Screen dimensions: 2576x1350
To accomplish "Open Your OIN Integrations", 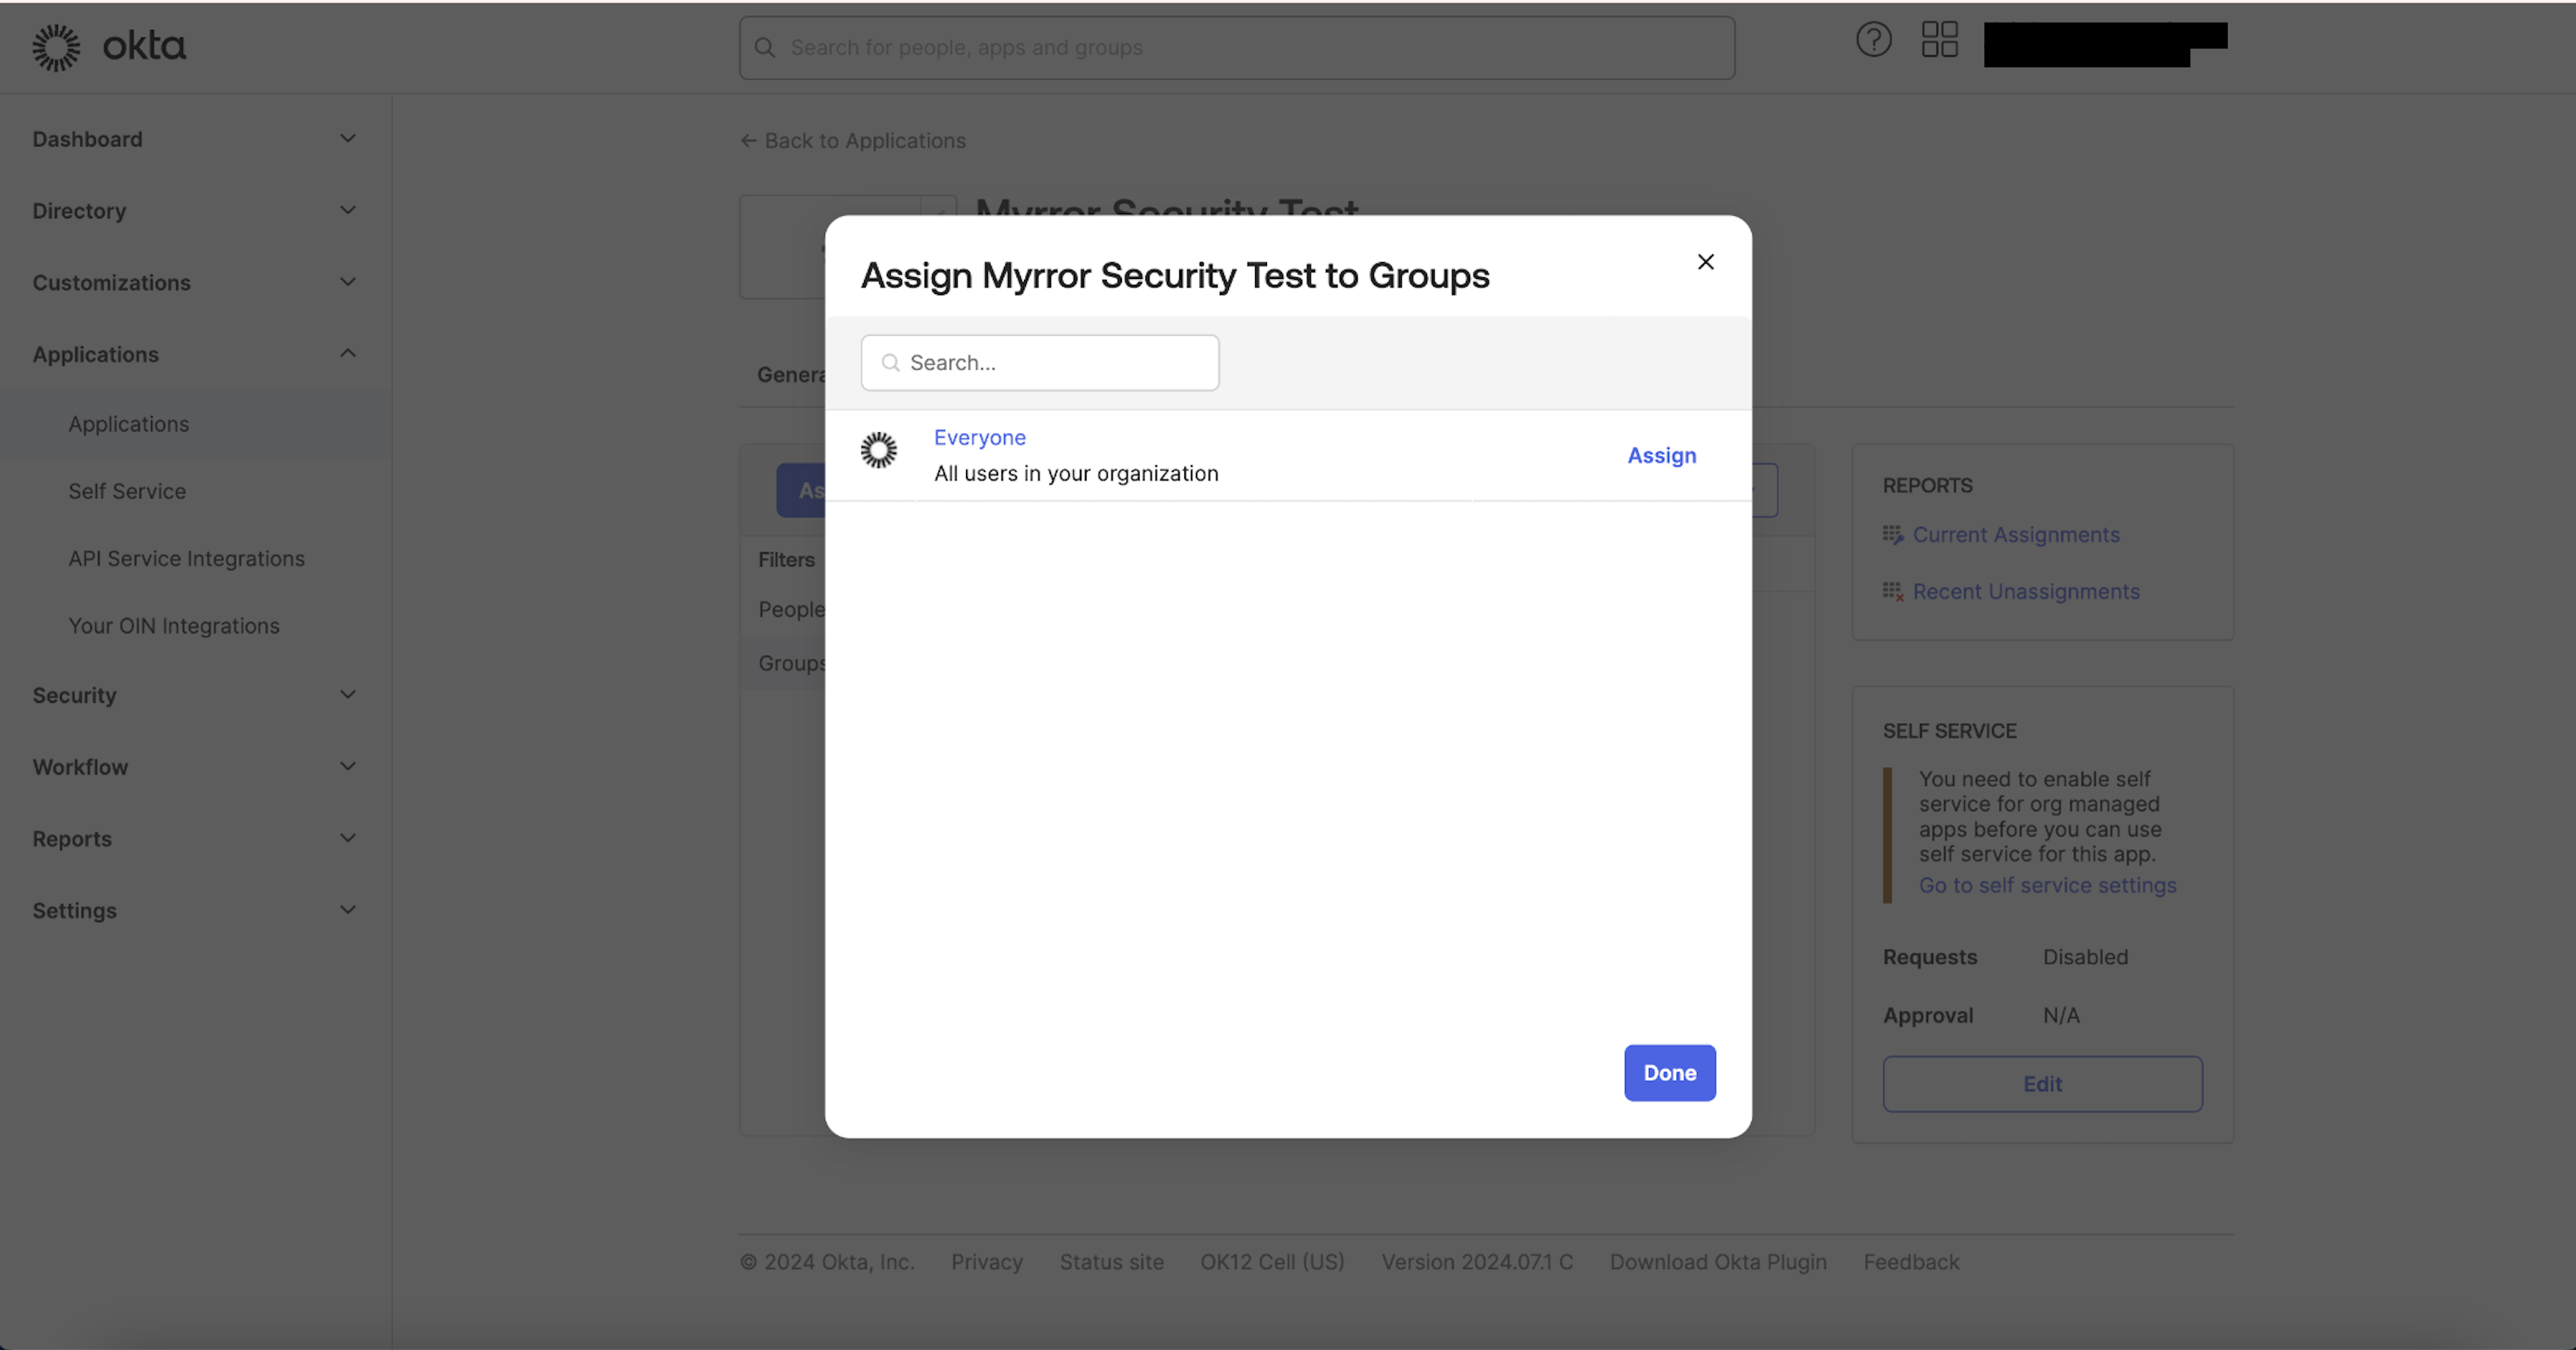I will pyautogui.click(x=174, y=626).
